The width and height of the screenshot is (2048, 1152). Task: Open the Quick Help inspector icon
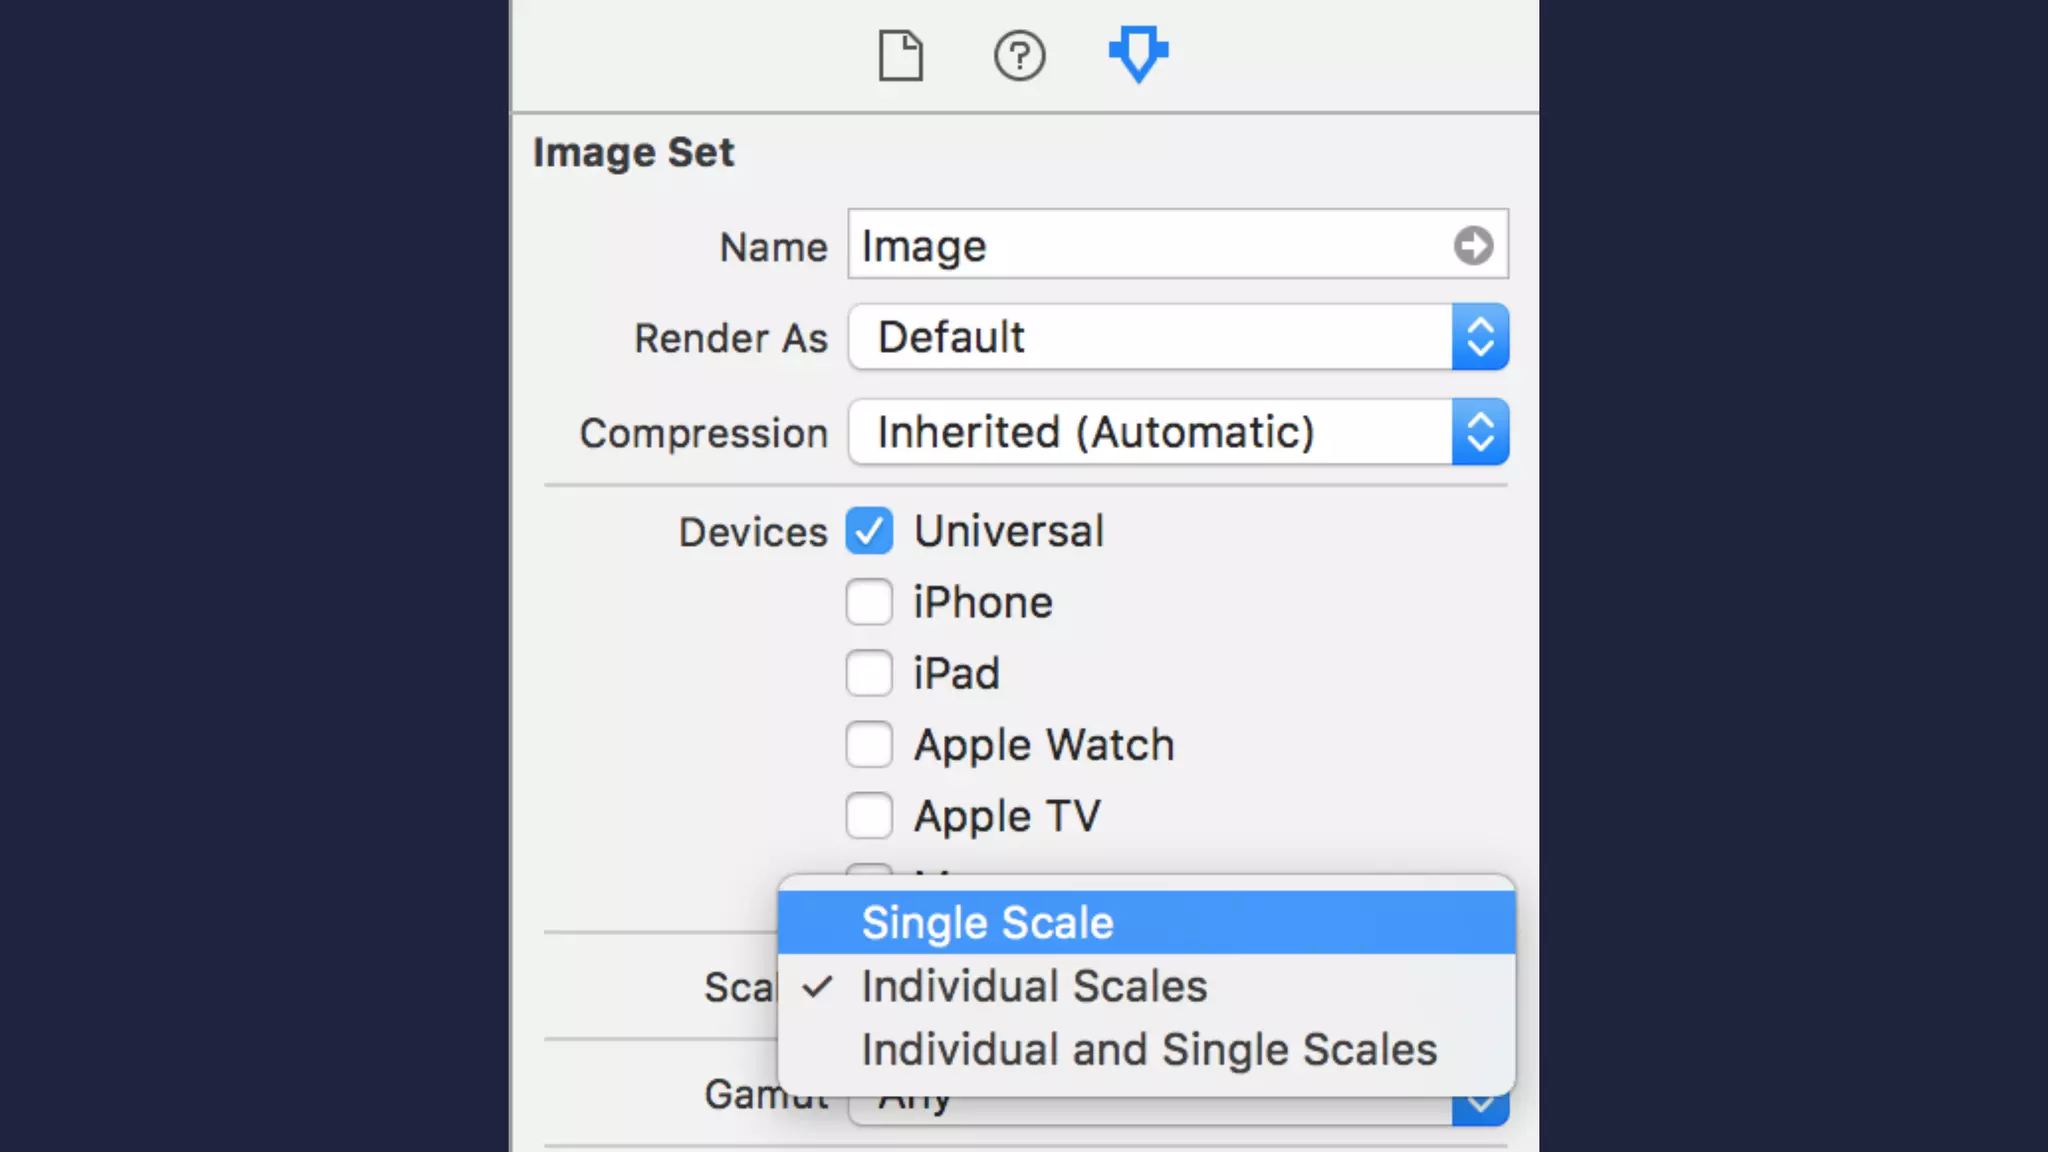click(1019, 56)
